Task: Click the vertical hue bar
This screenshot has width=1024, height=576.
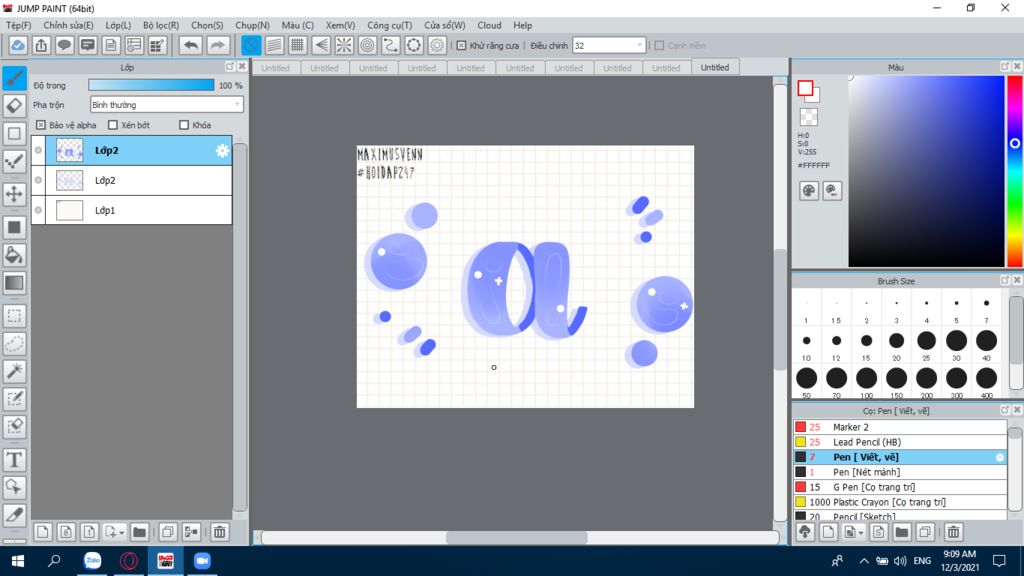Action: coord(1014,171)
